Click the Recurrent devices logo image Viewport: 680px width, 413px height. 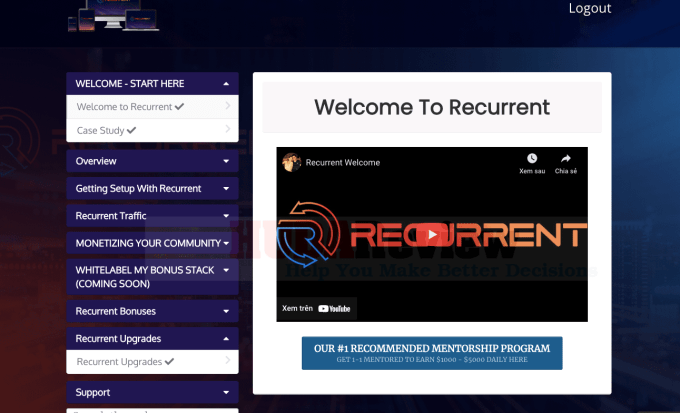click(114, 16)
